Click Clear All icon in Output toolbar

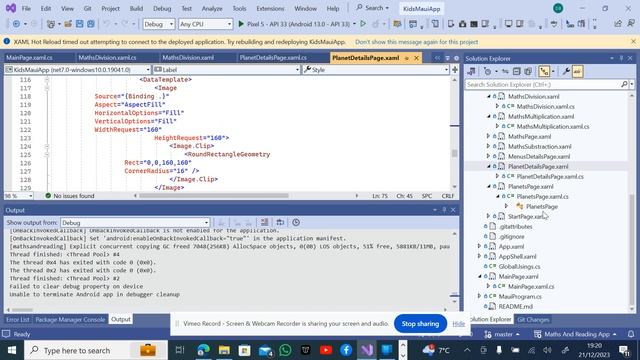(264, 222)
